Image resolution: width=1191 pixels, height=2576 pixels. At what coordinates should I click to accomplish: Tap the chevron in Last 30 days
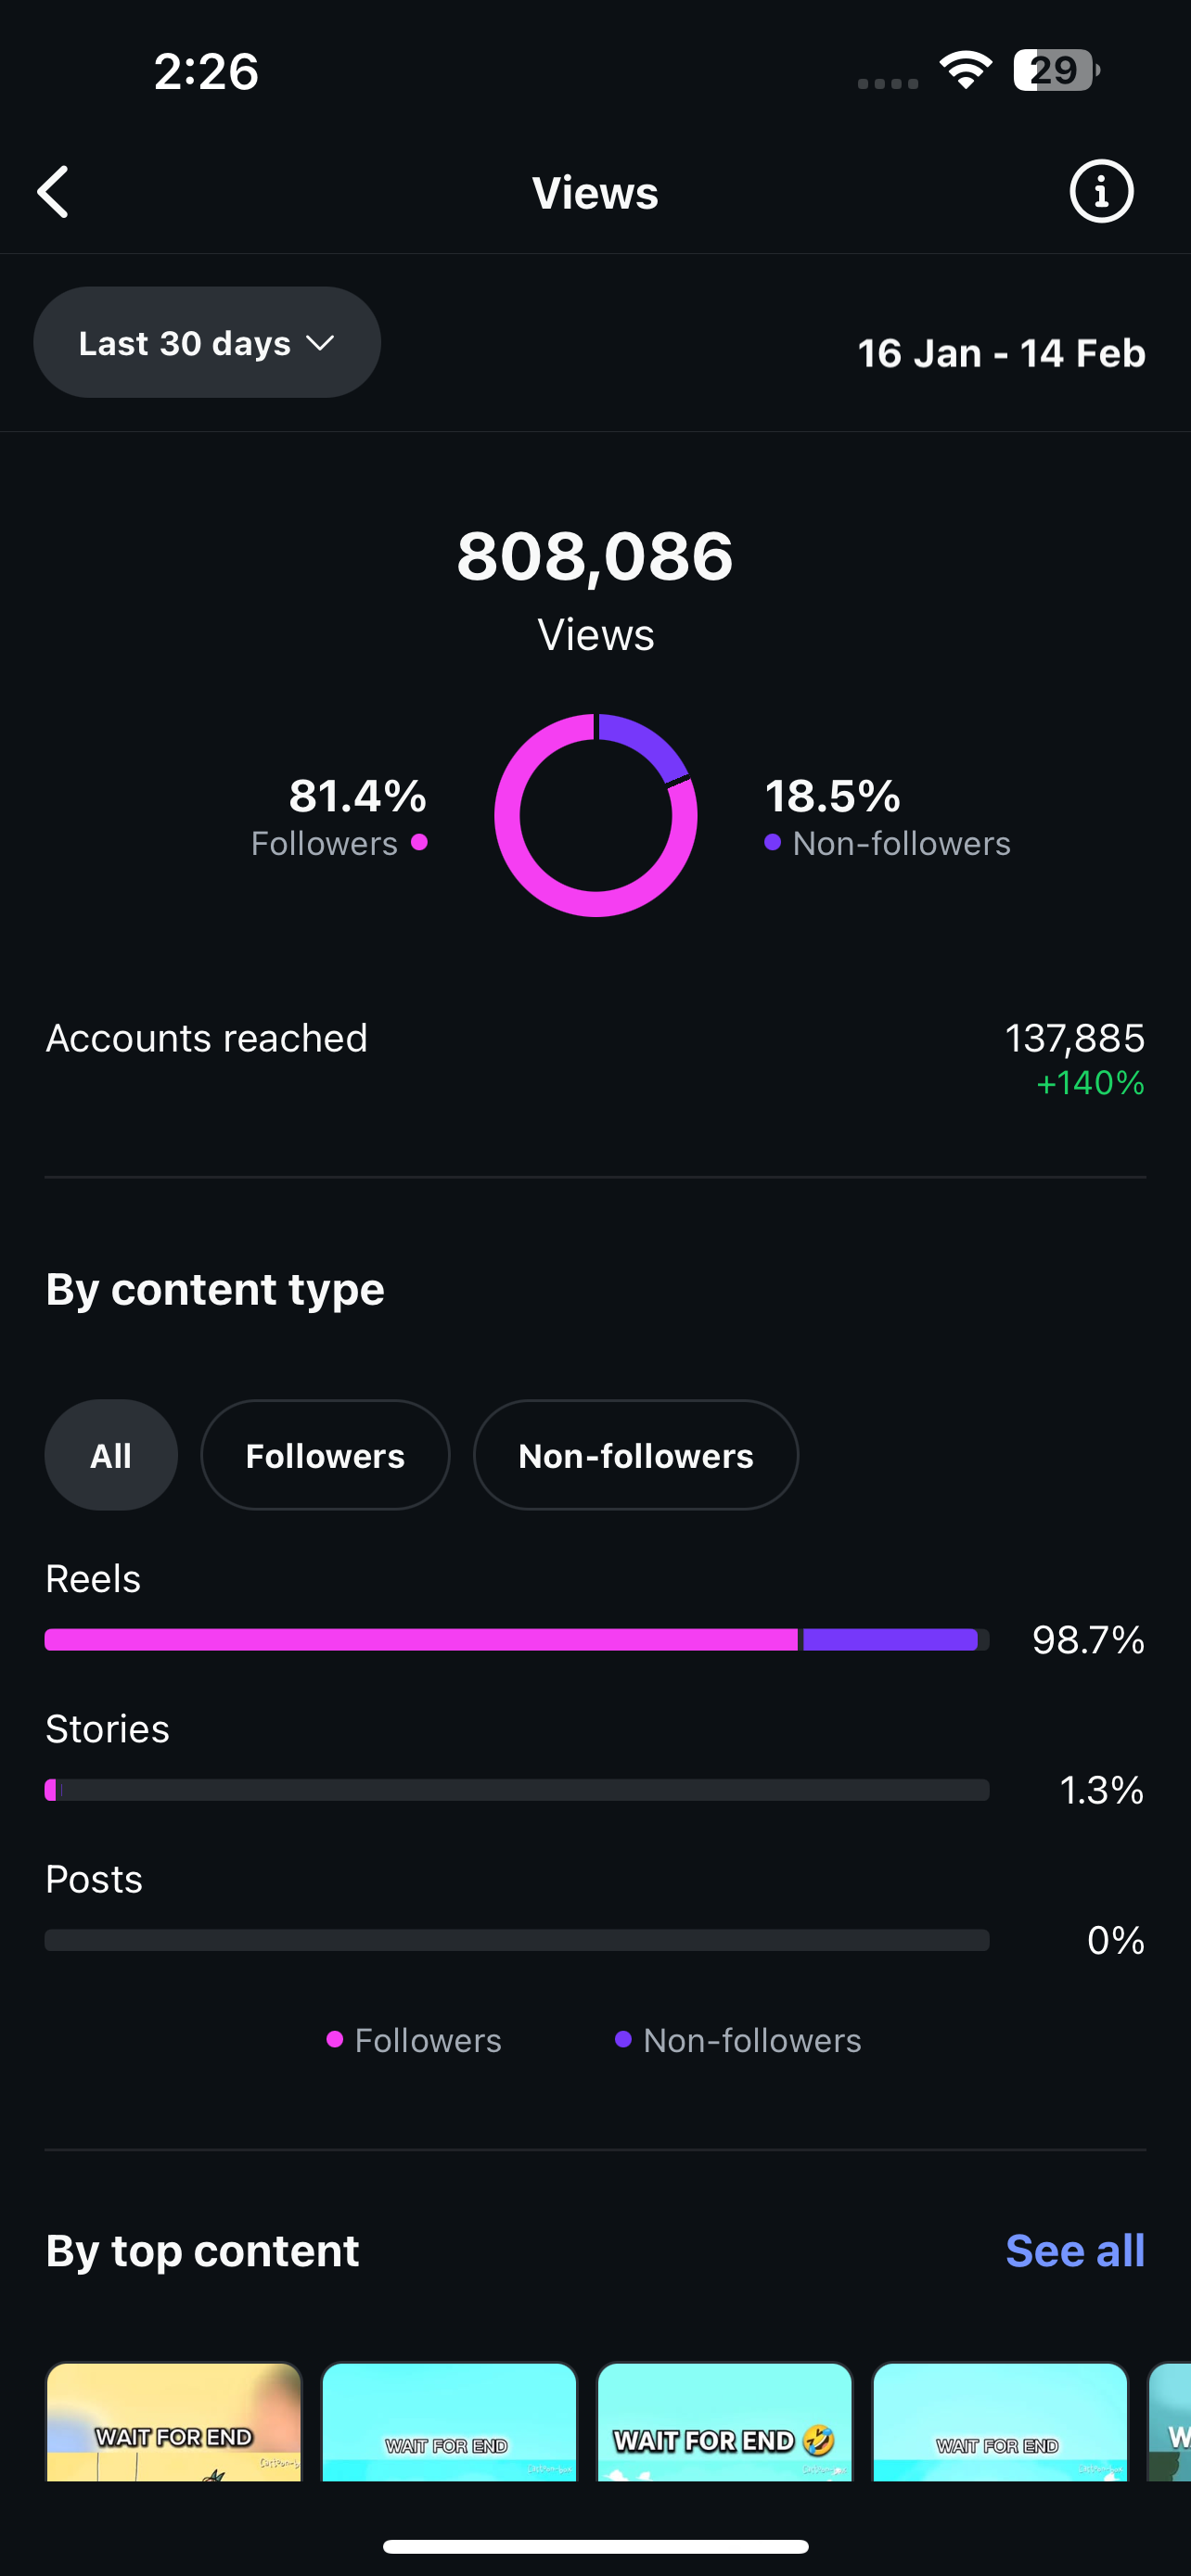click(x=320, y=343)
